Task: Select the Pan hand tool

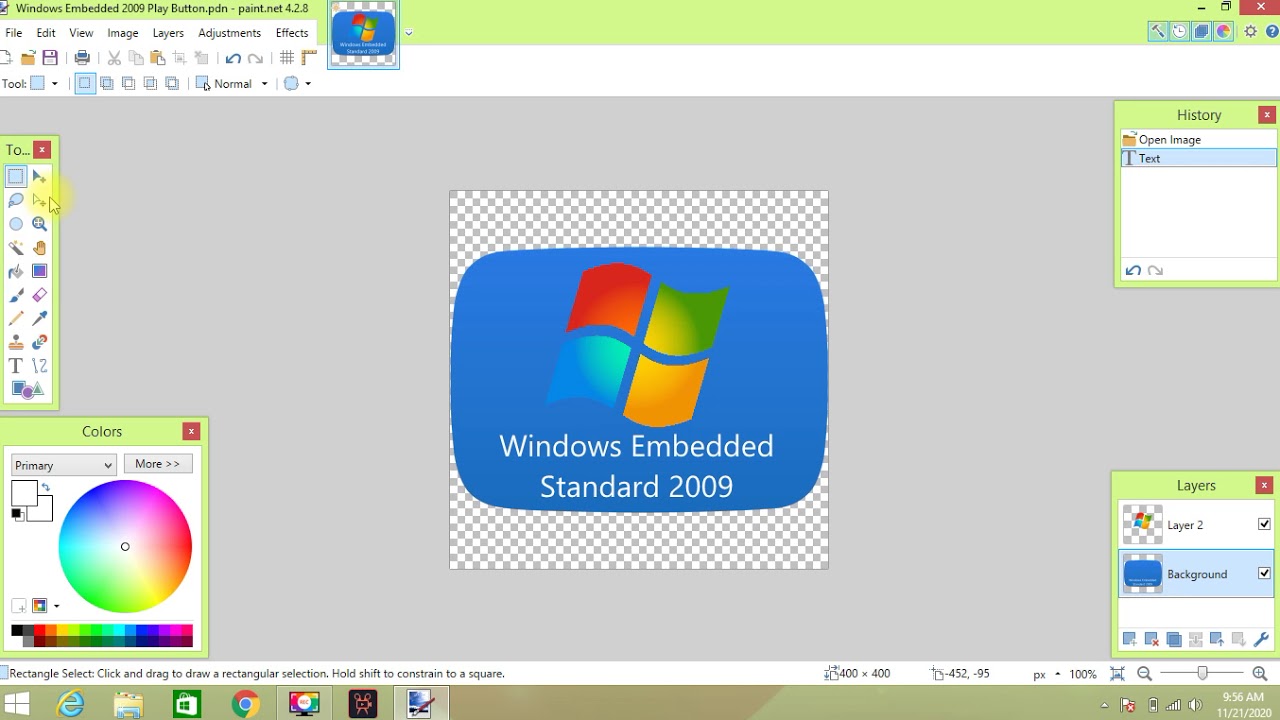Action: pos(39,248)
